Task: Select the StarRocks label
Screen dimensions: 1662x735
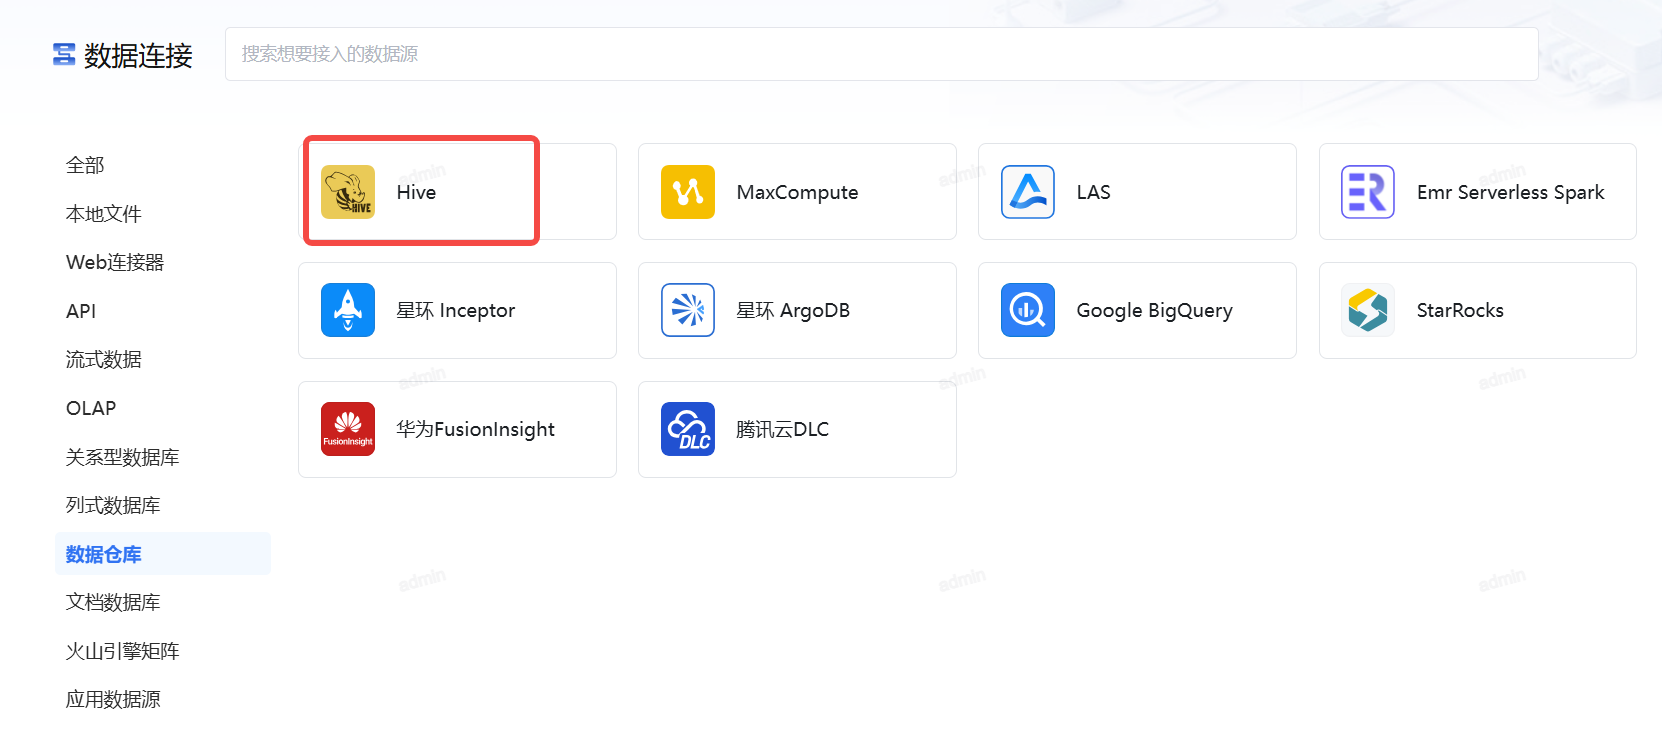Action: (1460, 310)
